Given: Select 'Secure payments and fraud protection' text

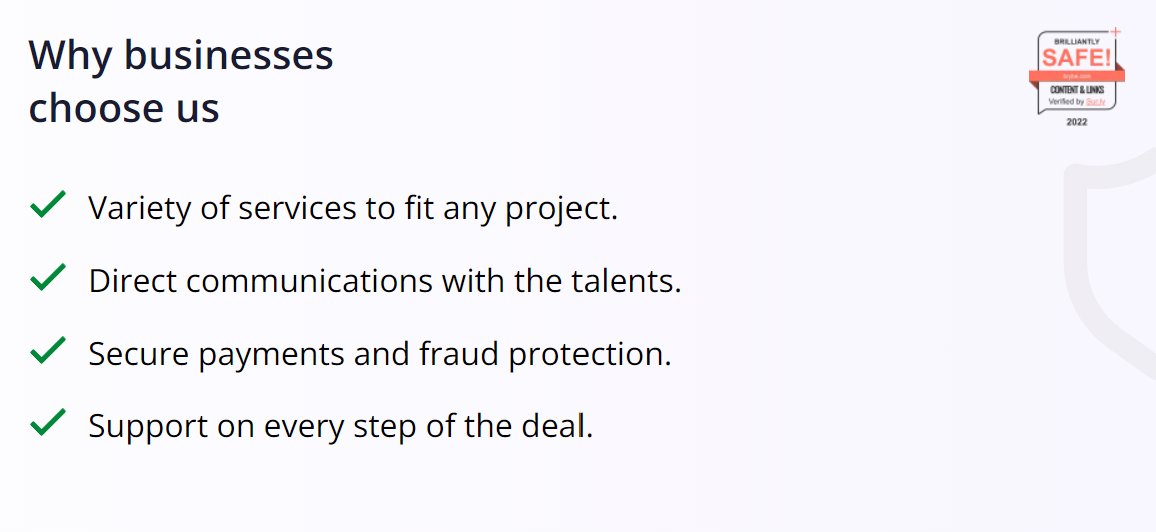Looking at the screenshot, I should [379, 354].
